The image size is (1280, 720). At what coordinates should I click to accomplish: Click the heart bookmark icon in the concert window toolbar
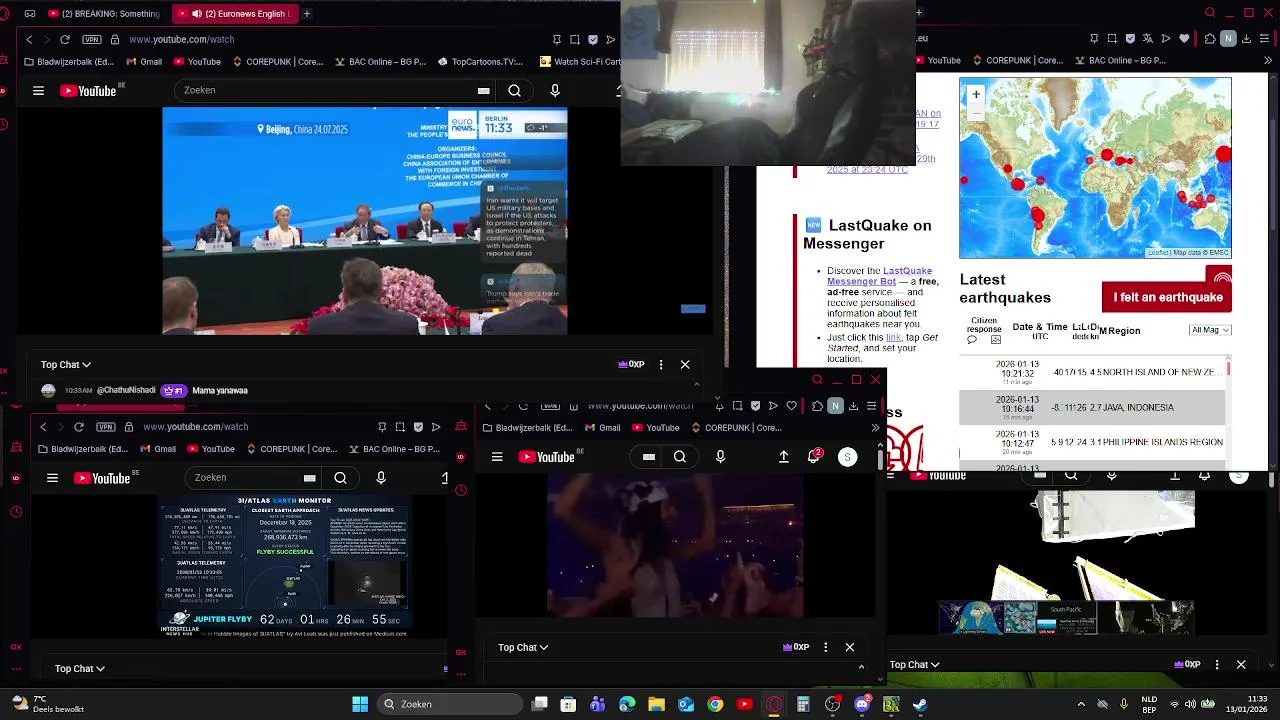tap(792, 406)
